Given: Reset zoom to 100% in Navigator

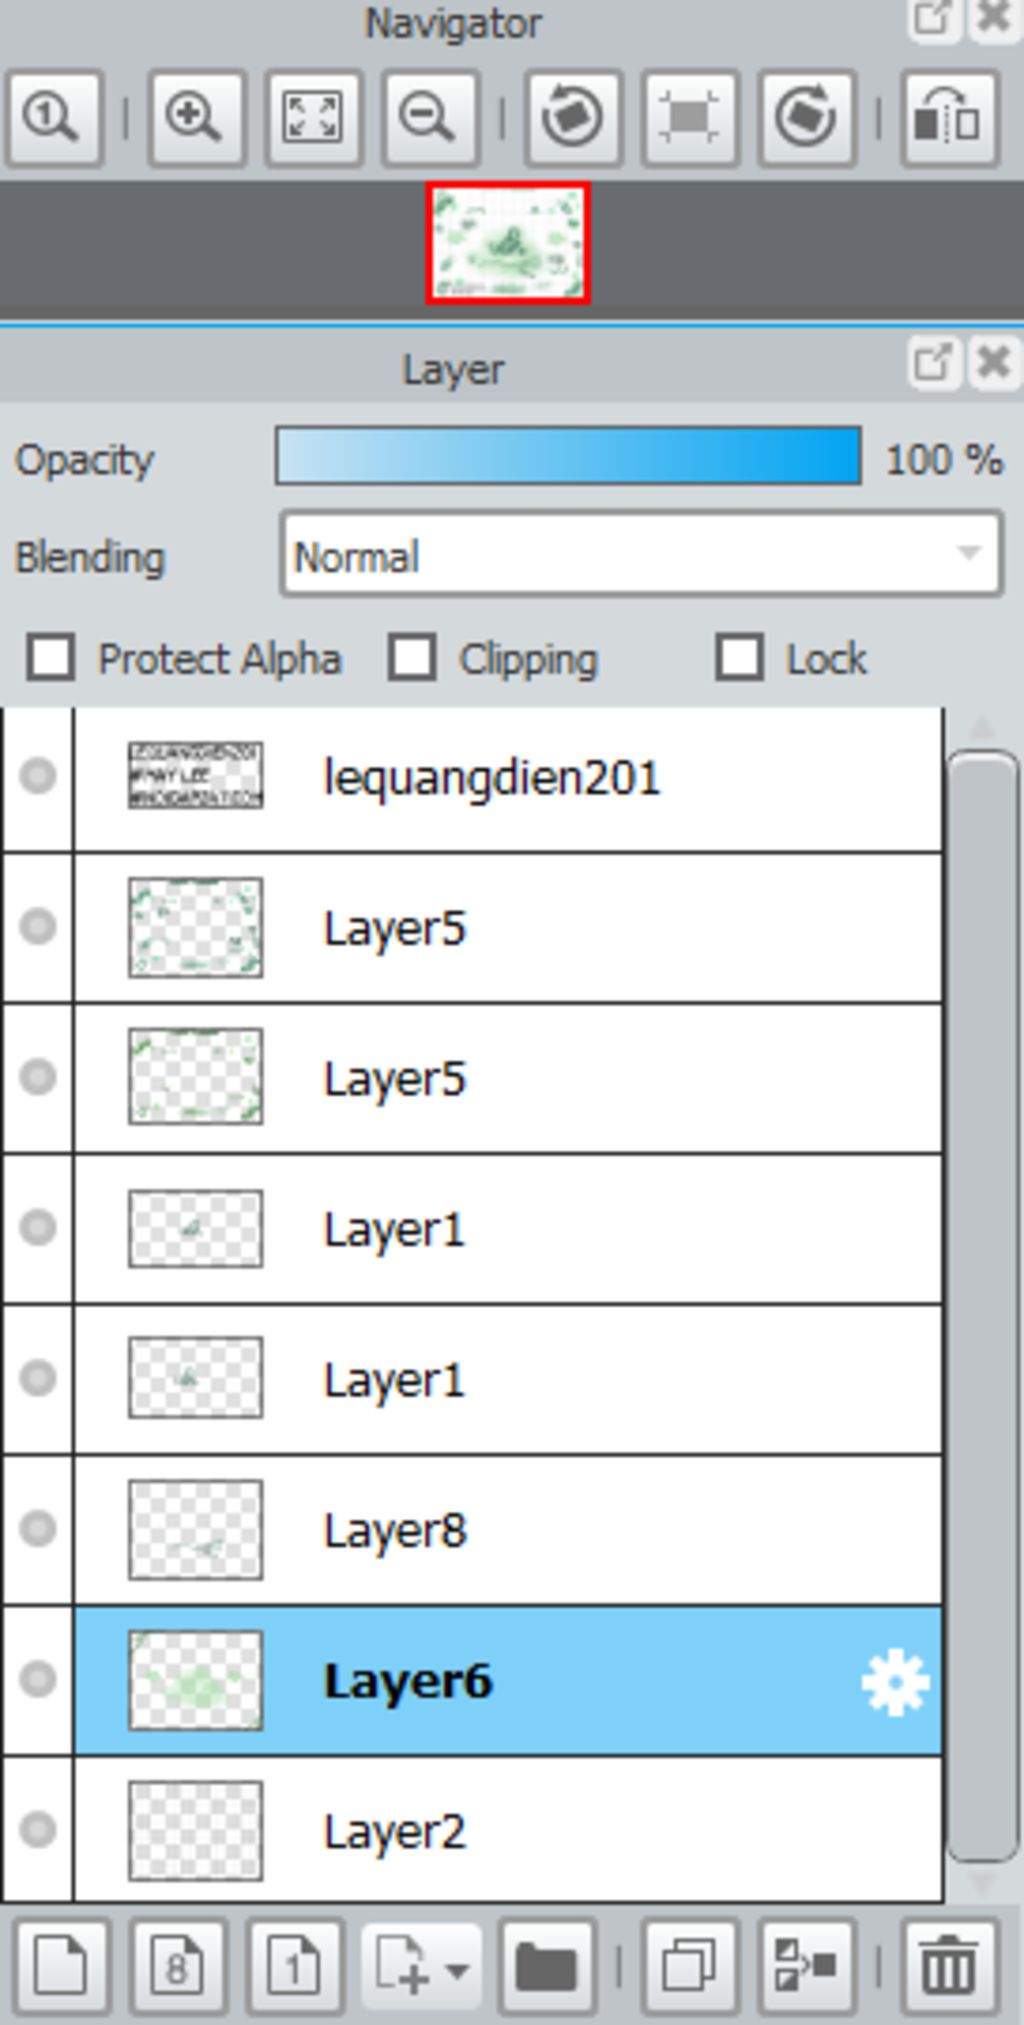Looking at the screenshot, I should (54, 118).
